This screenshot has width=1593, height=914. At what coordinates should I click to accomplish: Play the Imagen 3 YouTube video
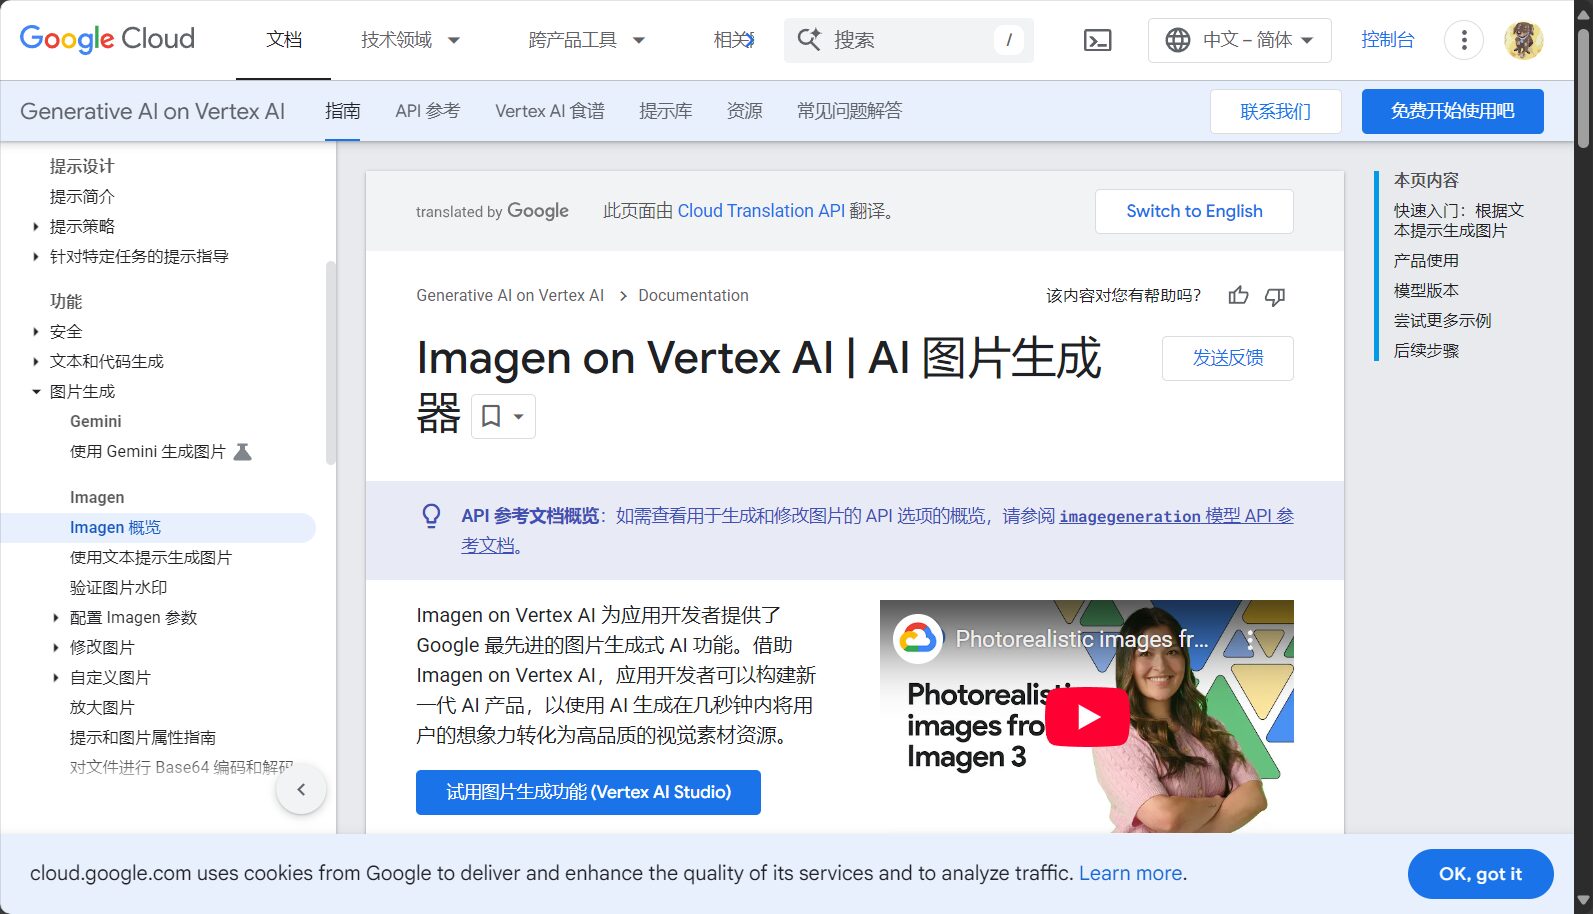point(1087,717)
